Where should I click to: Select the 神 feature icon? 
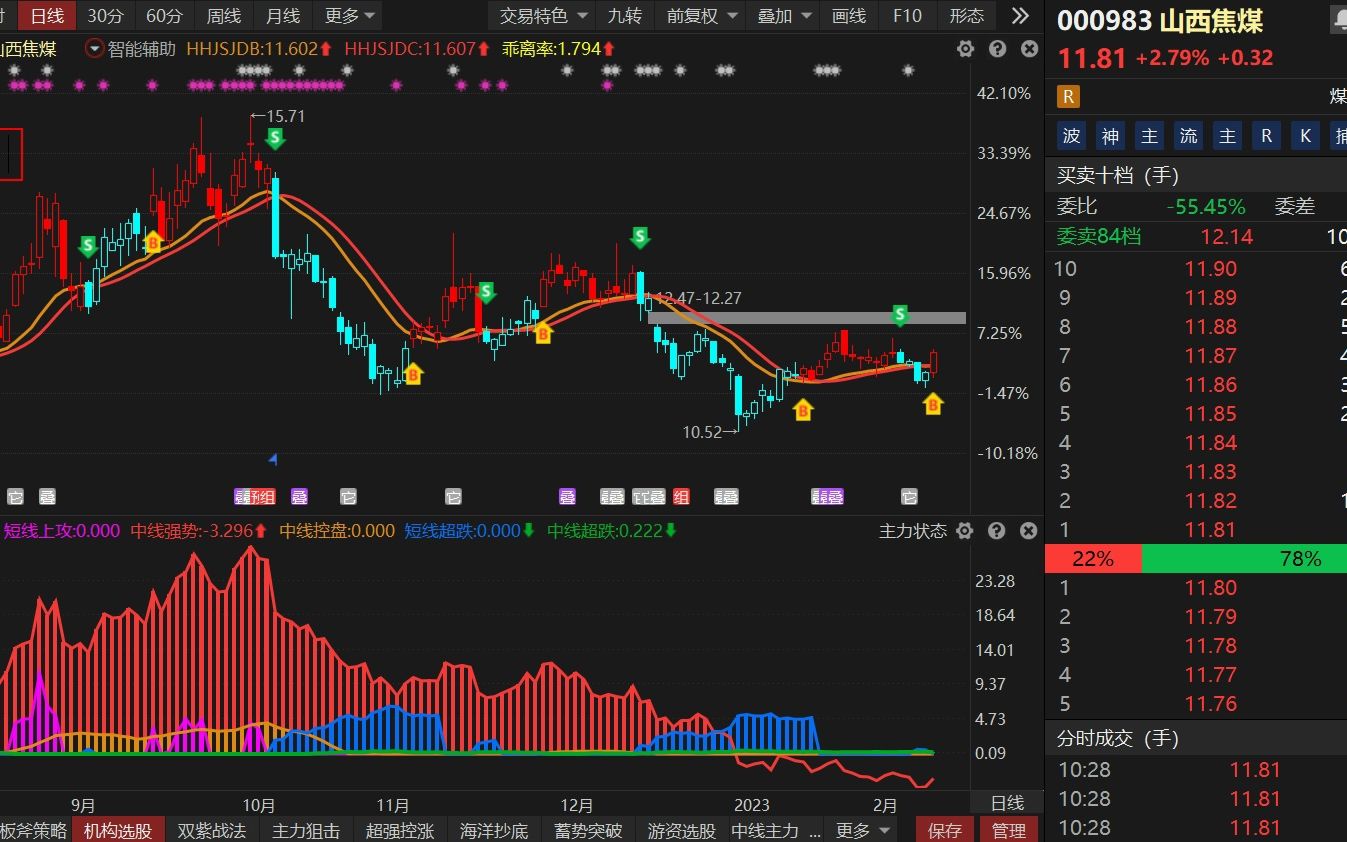pyautogui.click(x=1110, y=136)
